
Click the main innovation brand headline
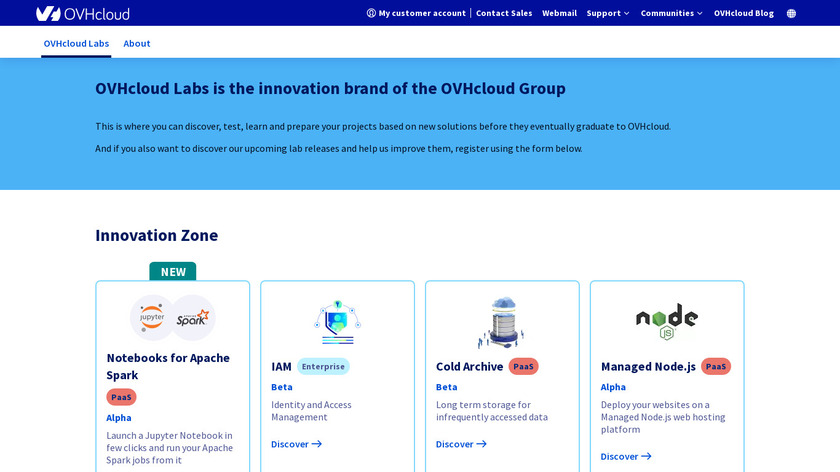tap(330, 88)
